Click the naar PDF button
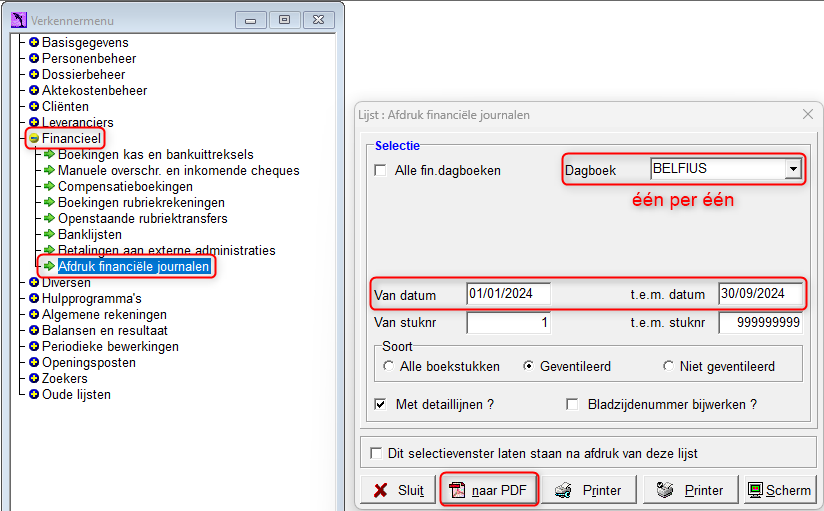Screen dimensions: 824x511 tap(489, 490)
